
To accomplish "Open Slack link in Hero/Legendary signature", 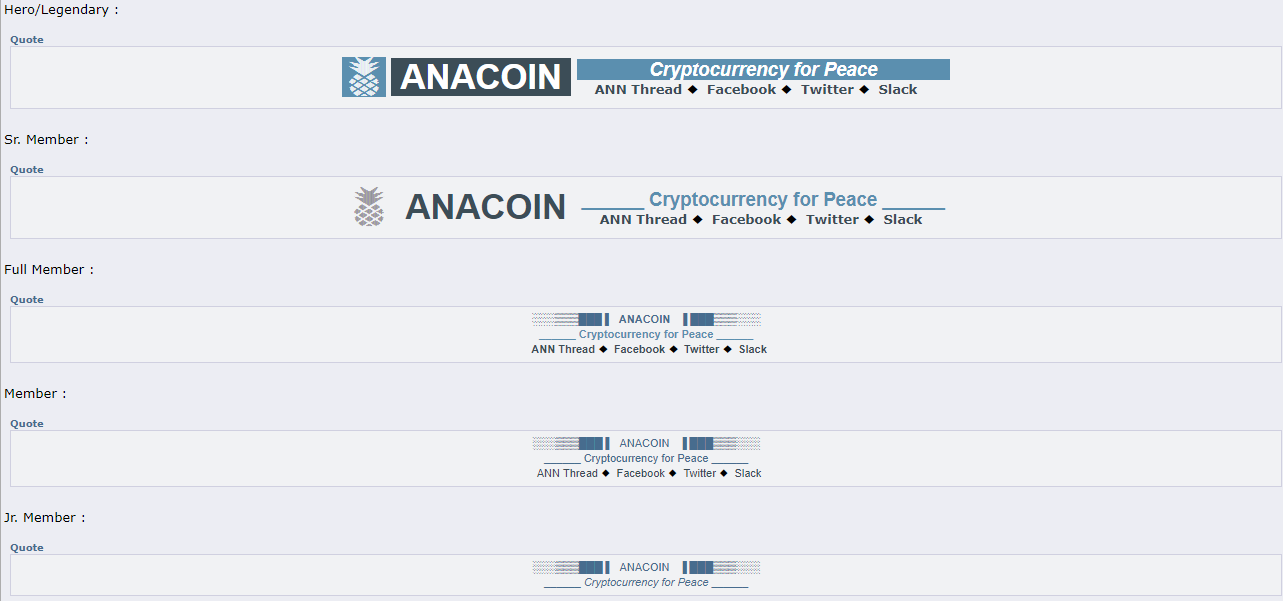I will 898,90.
